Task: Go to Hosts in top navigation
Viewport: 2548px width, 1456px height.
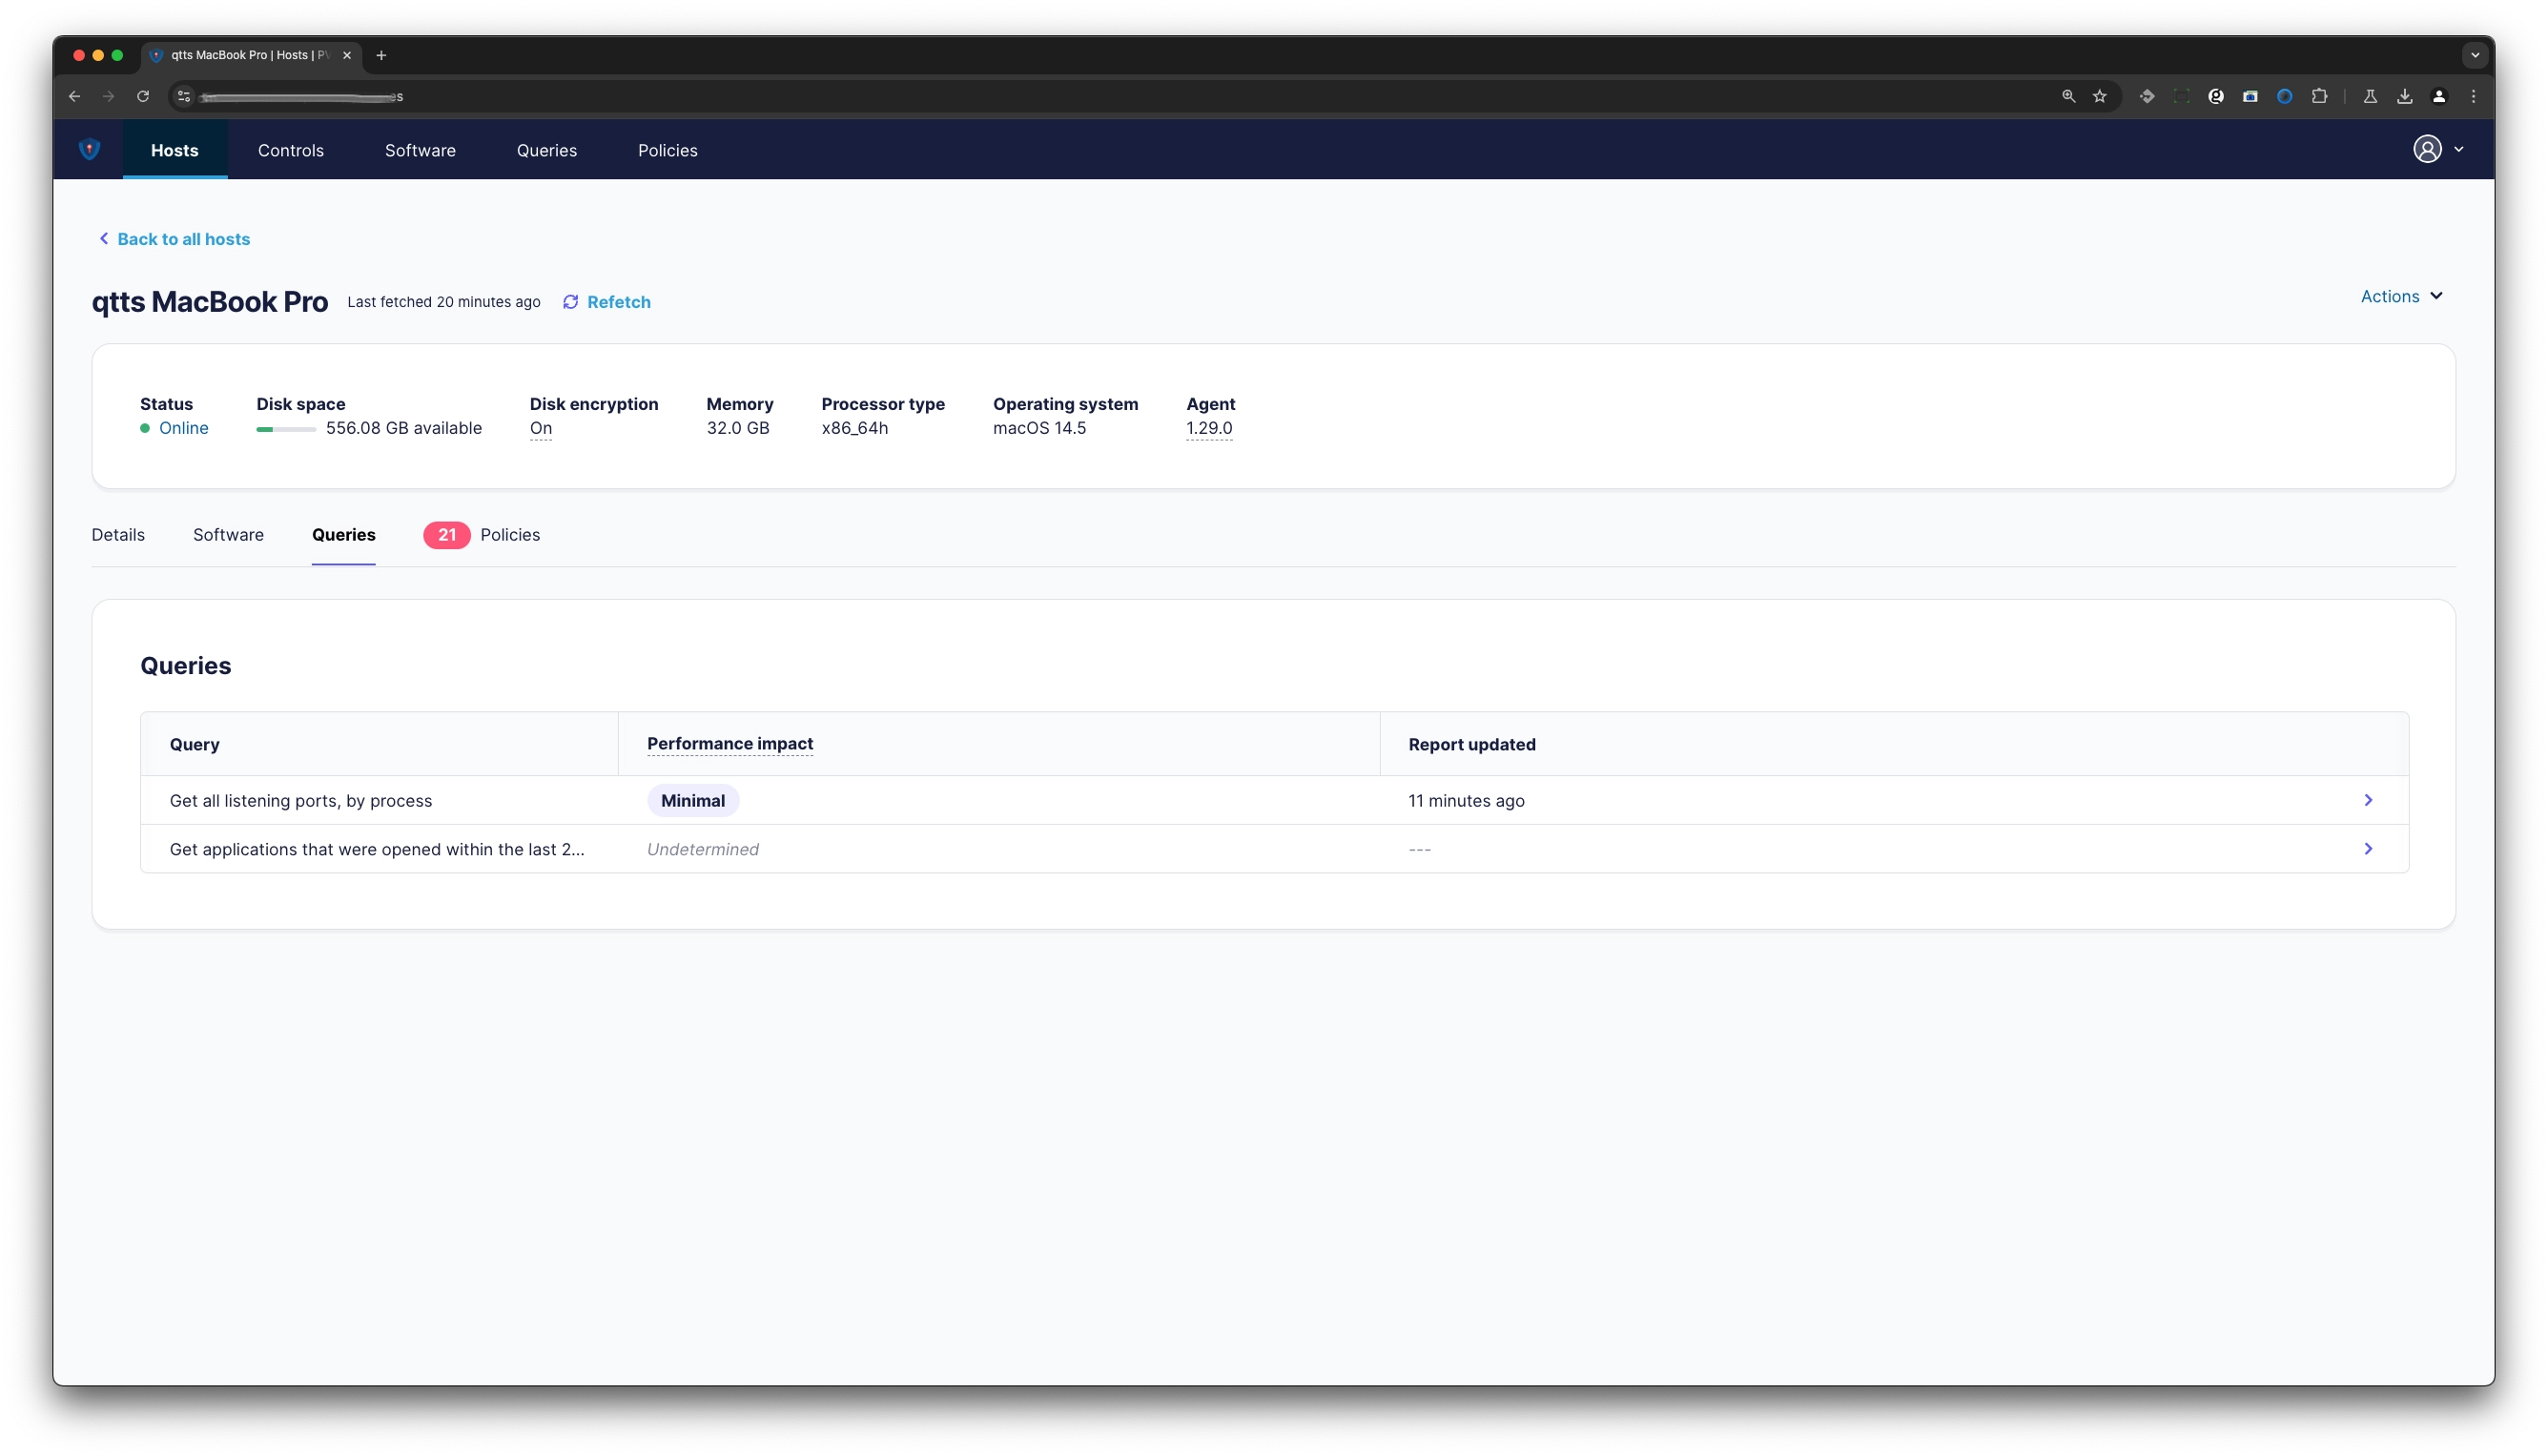Action: point(175,150)
